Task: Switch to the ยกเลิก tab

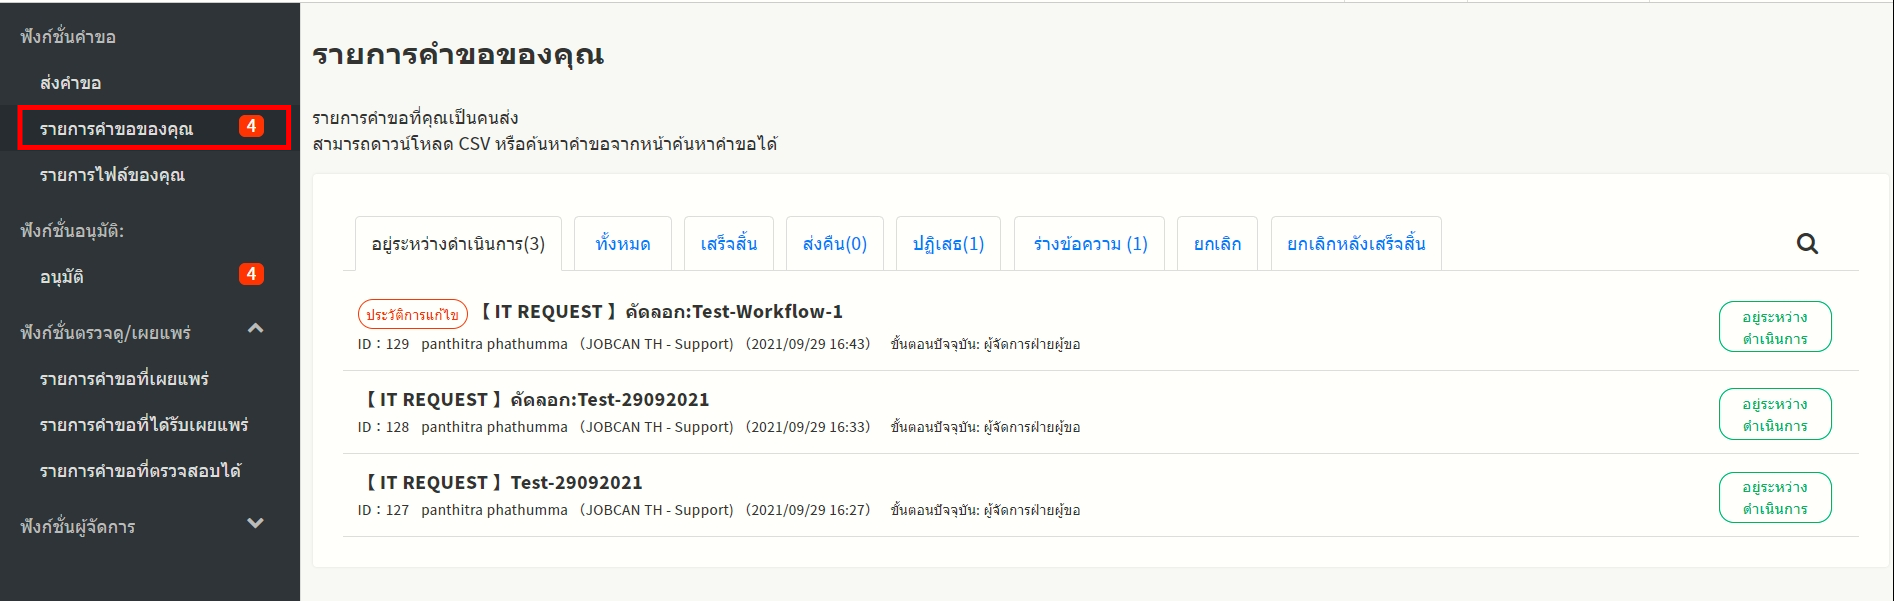Action: [x=1217, y=244]
